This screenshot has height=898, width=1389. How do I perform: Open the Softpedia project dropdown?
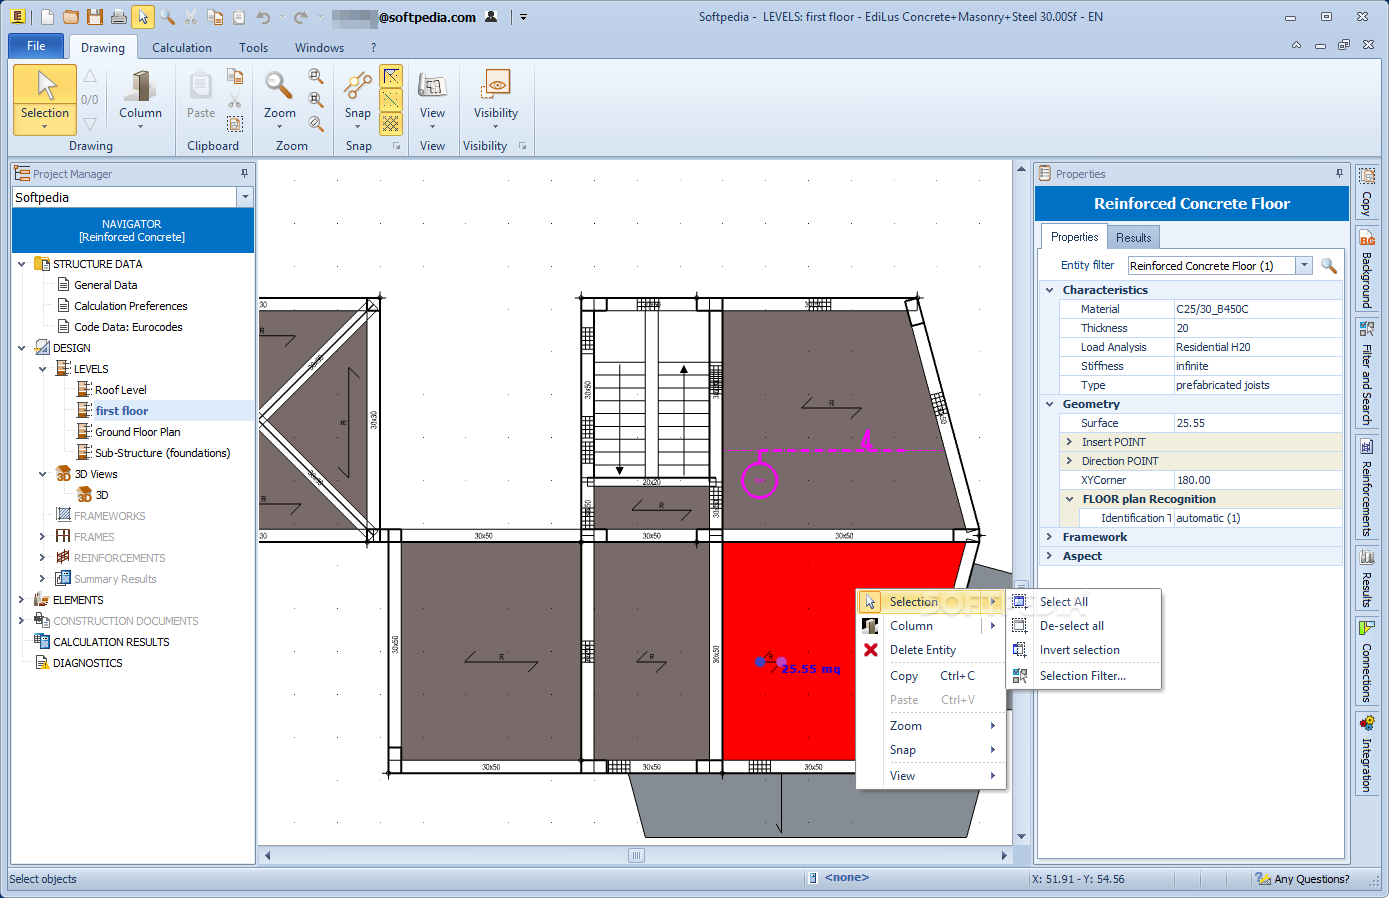click(x=245, y=197)
